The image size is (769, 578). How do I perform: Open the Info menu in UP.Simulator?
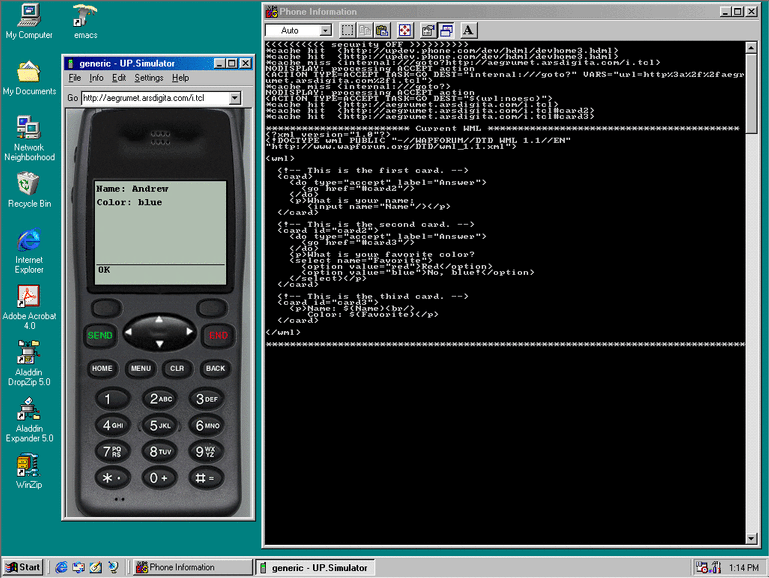click(97, 78)
